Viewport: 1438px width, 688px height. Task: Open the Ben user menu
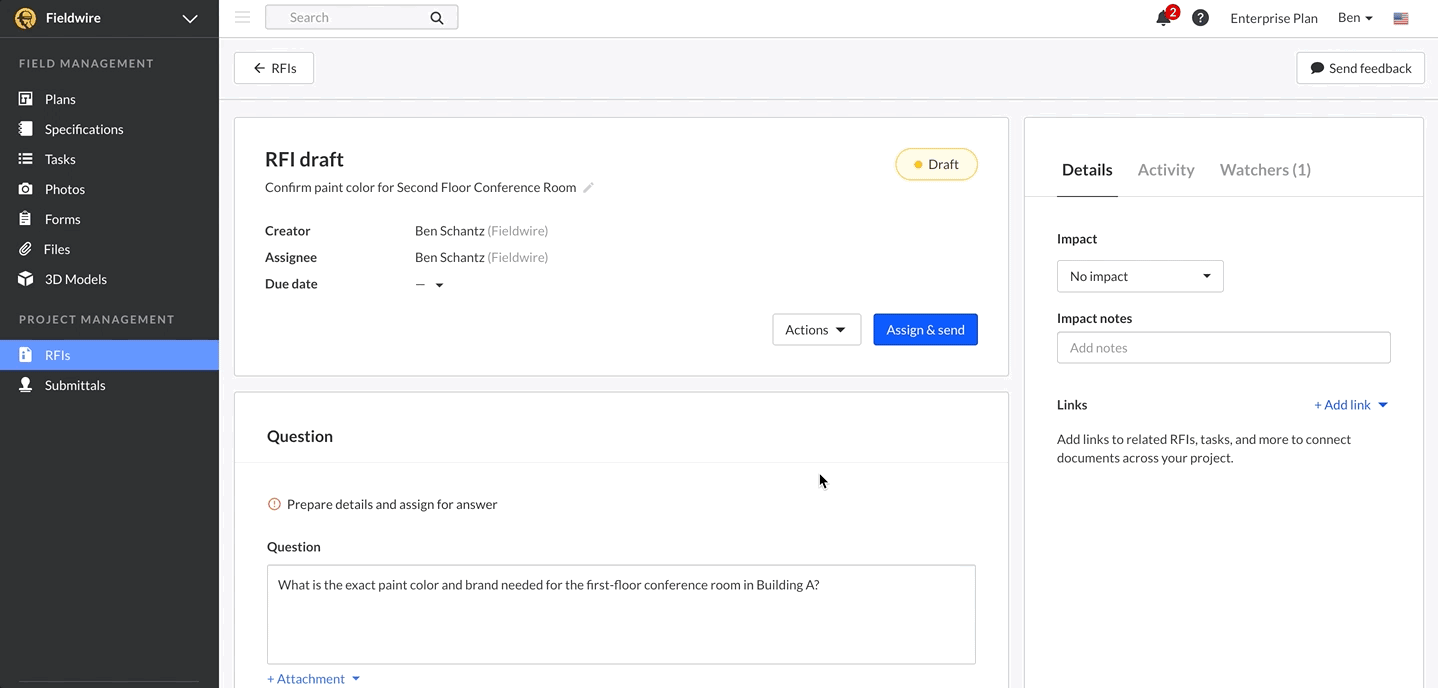pyautogui.click(x=1355, y=18)
